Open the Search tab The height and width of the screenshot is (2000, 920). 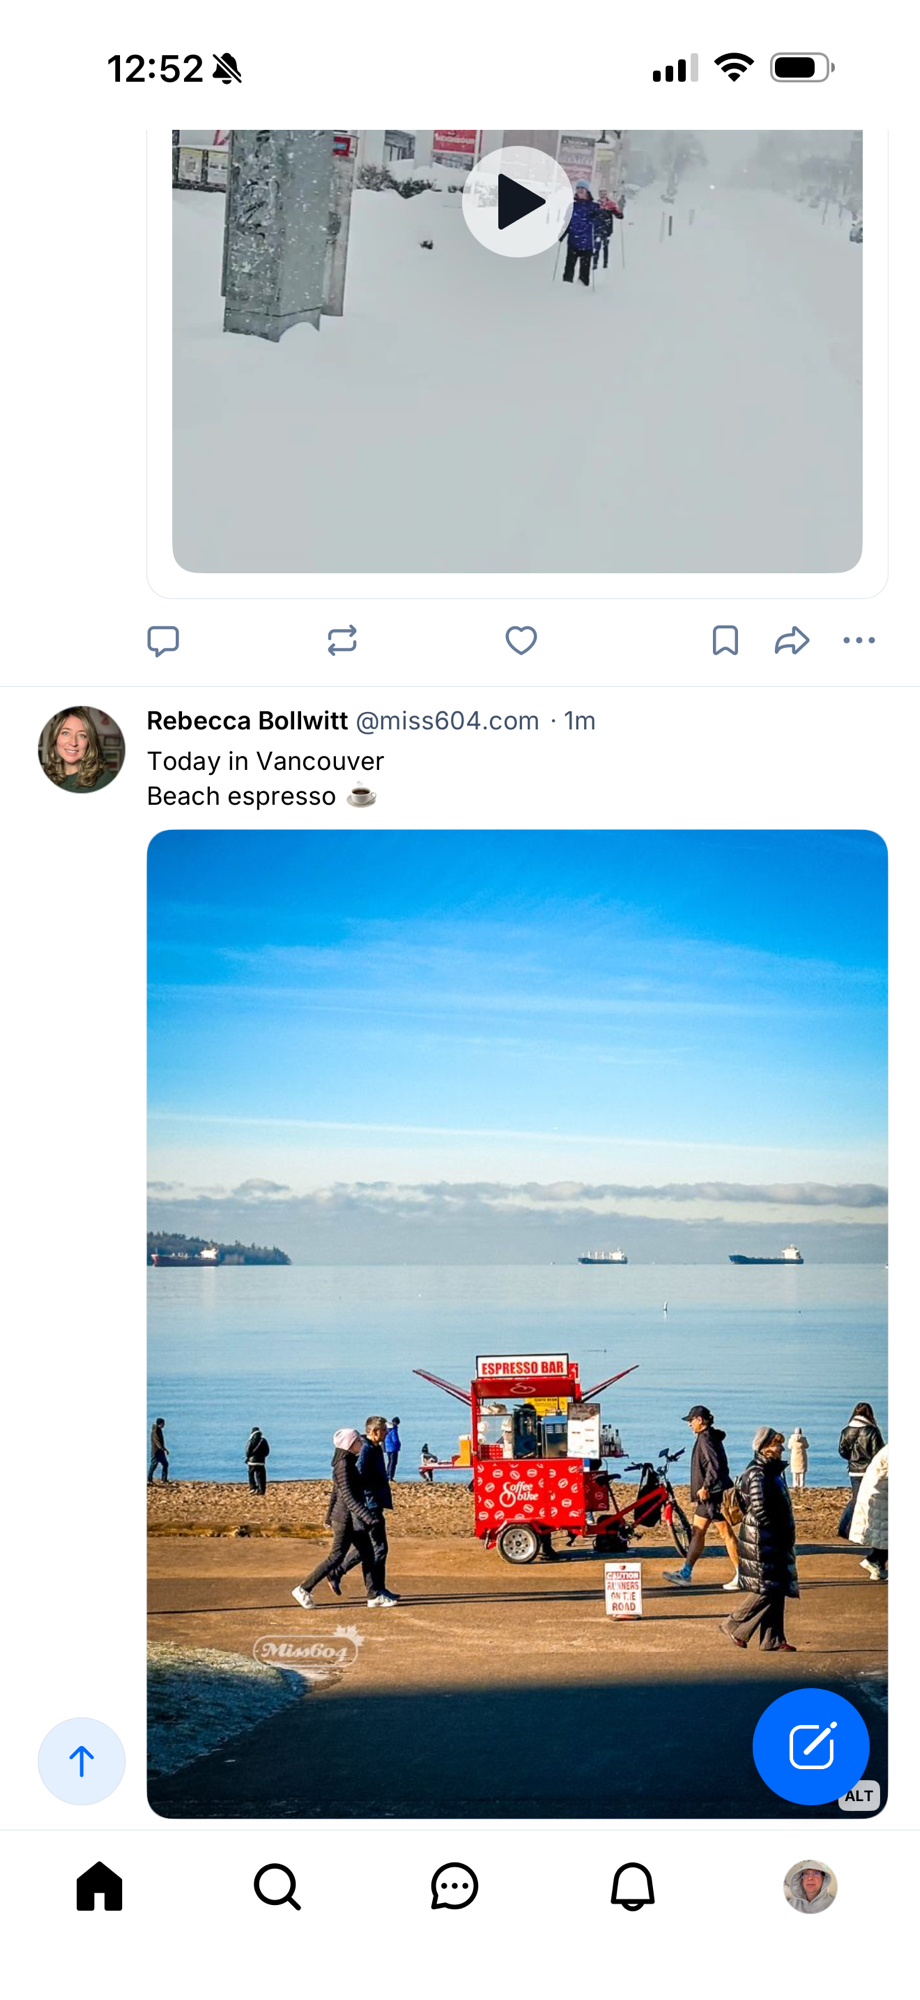[277, 1887]
